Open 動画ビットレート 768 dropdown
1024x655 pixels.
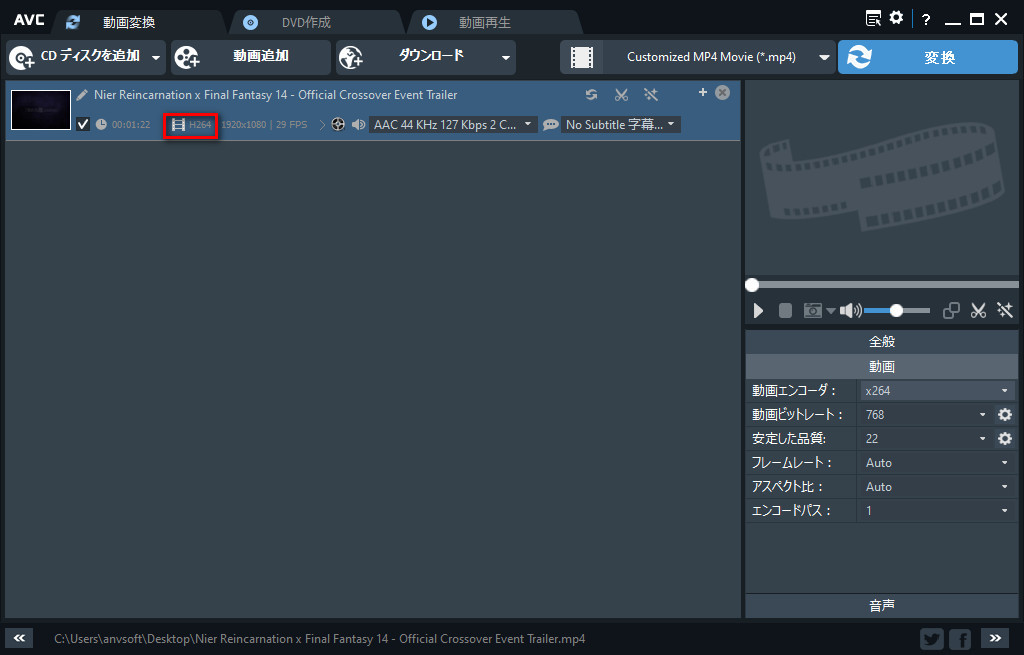[926, 415]
